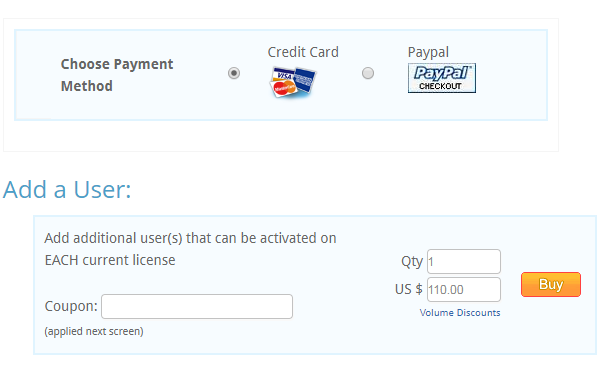
Task: Select the Paypal radio button
Action: 368,73
